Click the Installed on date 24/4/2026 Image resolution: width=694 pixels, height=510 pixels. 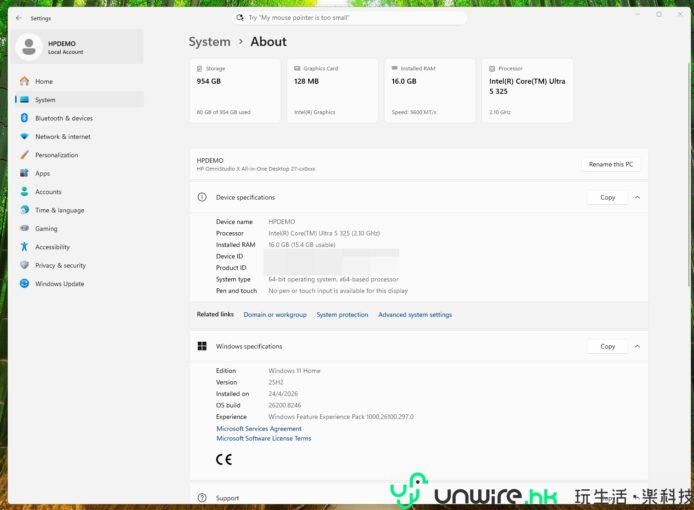tap(283, 394)
